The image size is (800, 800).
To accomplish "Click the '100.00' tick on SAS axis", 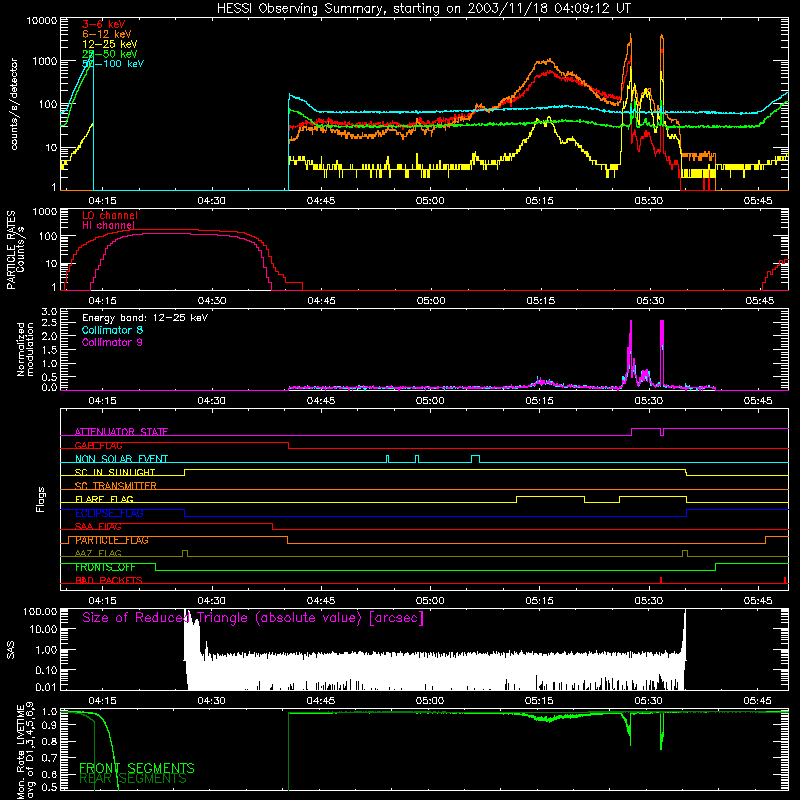I will coord(40,611).
